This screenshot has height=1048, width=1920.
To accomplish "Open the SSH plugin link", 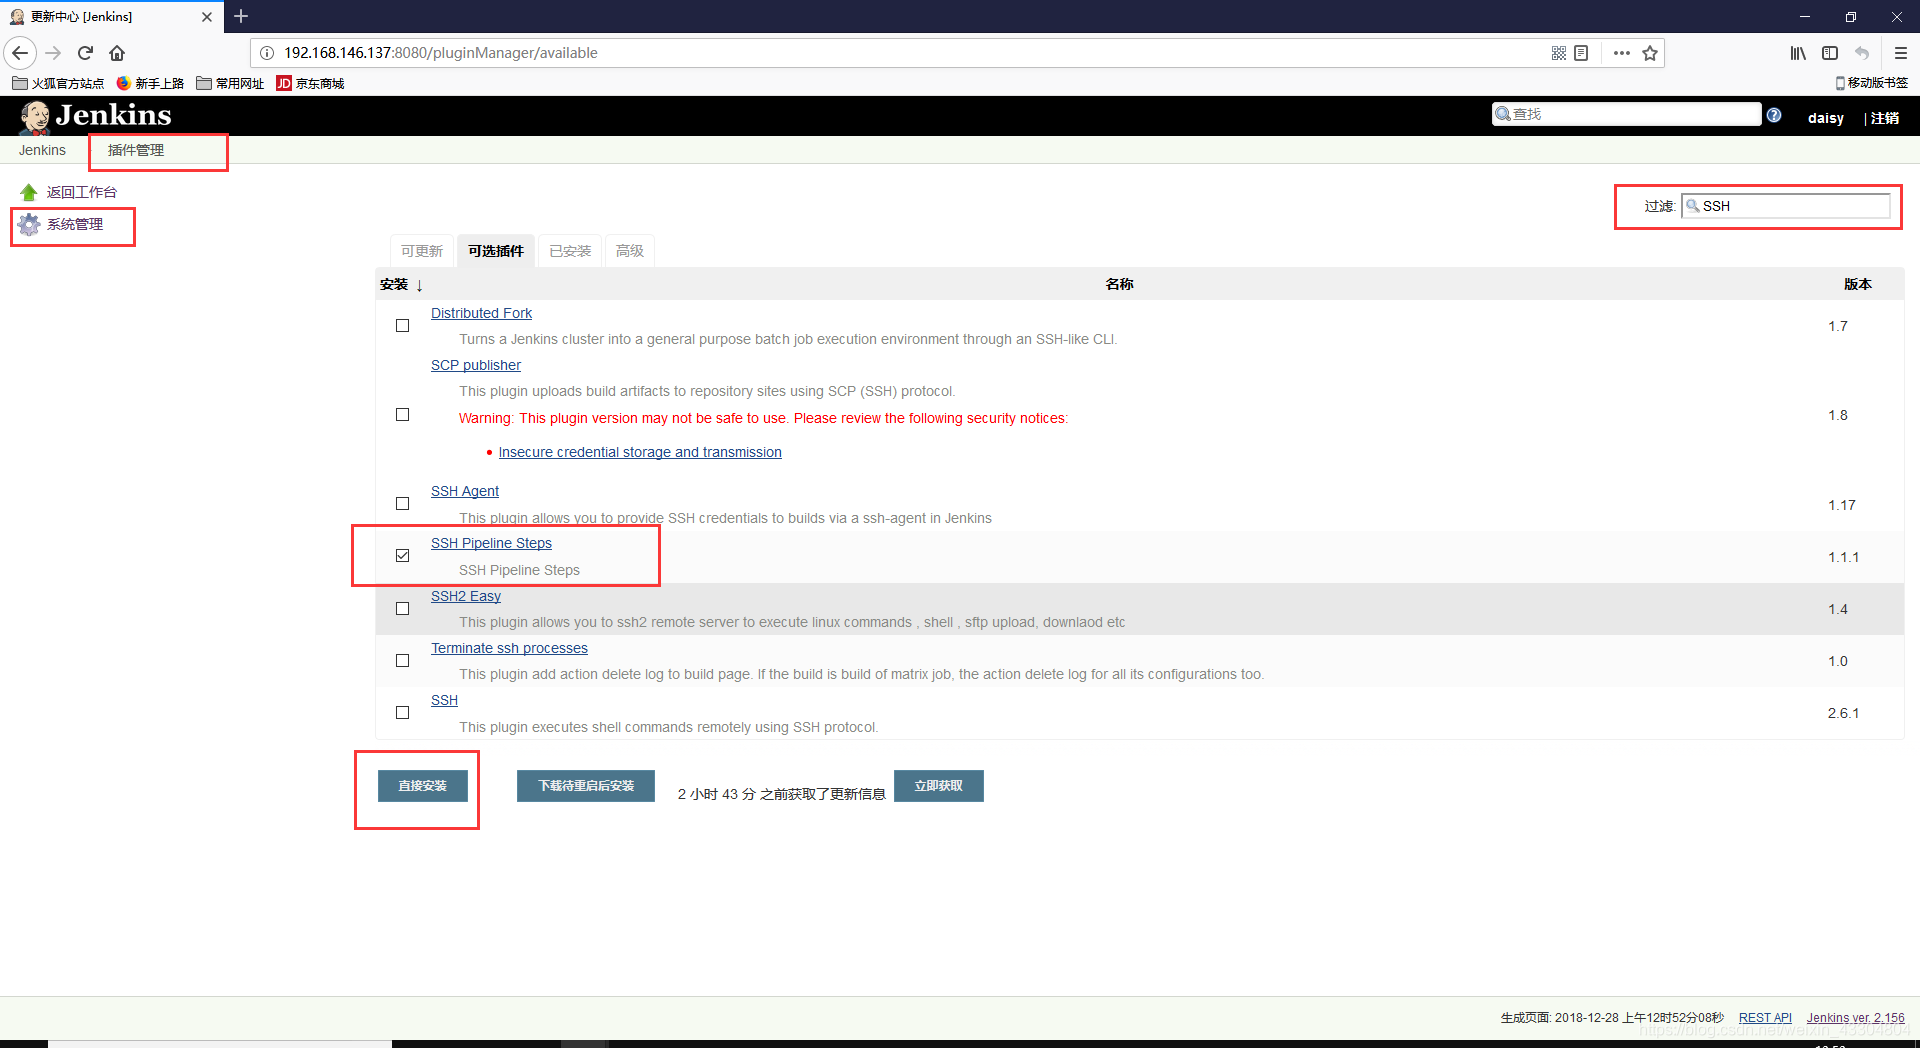I will (x=444, y=700).
